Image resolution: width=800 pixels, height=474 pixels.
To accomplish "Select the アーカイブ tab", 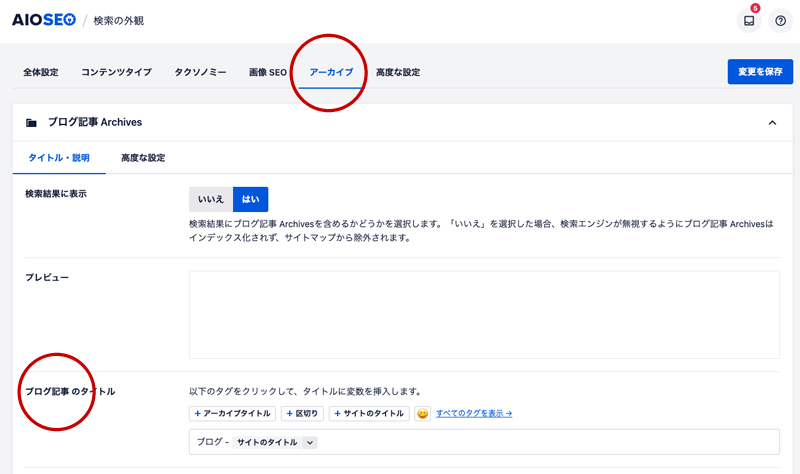I will click(331, 72).
